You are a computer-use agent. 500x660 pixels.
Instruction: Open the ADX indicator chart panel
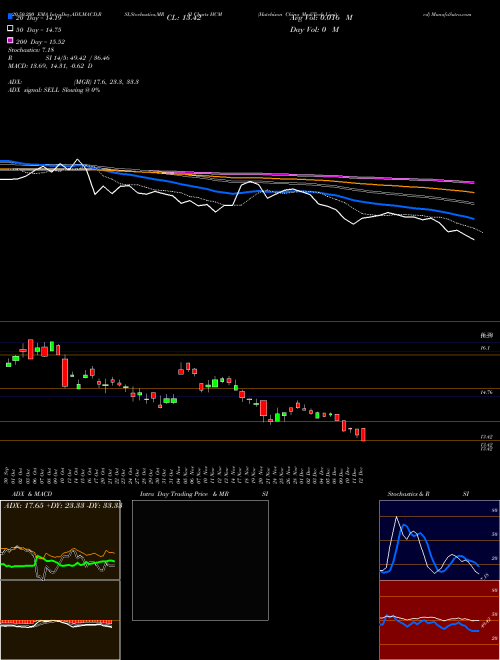(x=60, y=540)
